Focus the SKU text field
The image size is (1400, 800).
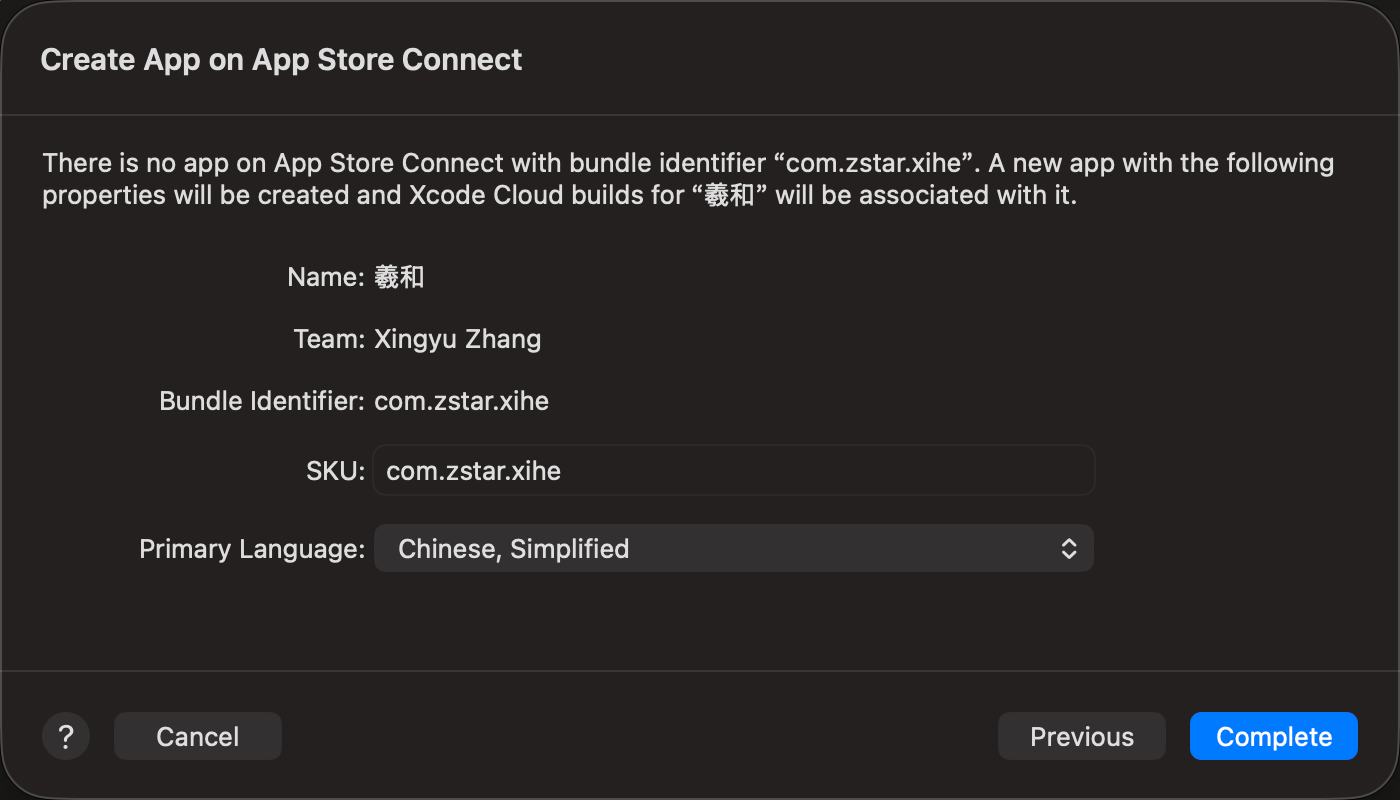click(x=733, y=471)
